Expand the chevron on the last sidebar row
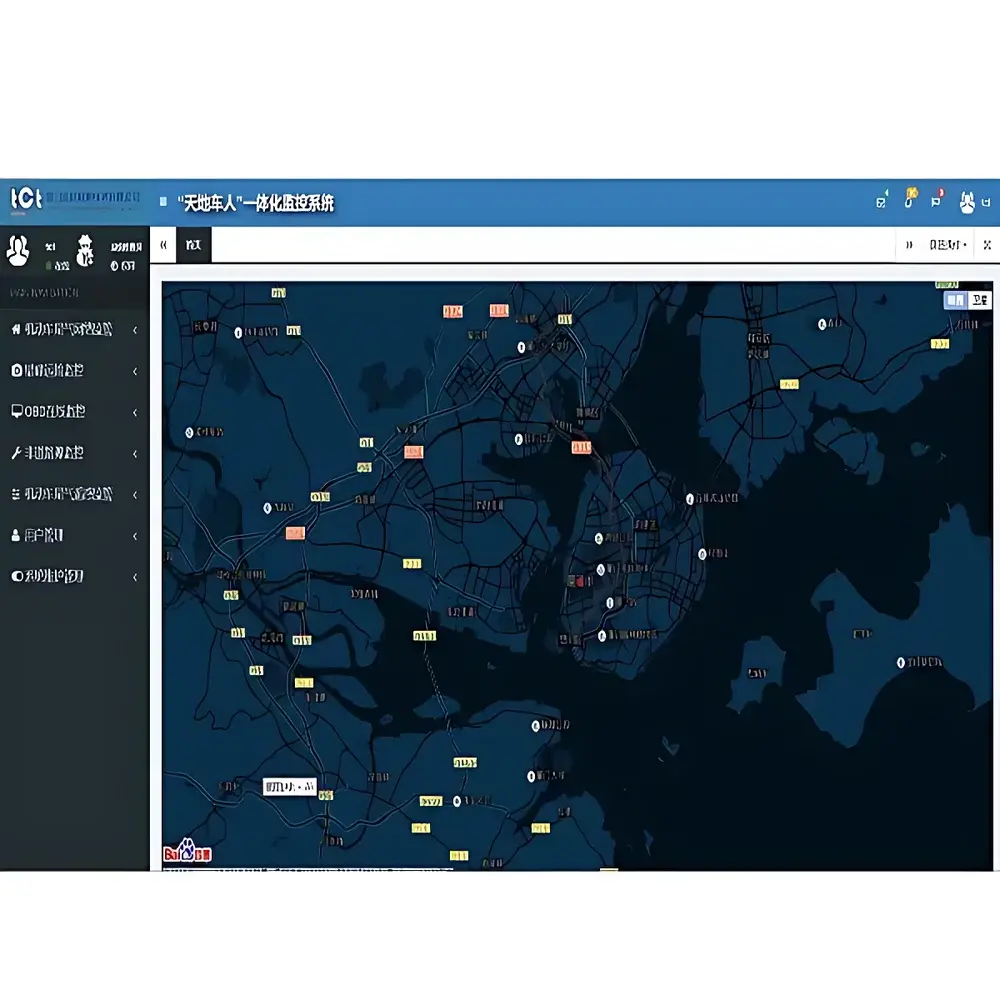Viewport: 1000px width, 1000px height. (x=135, y=577)
